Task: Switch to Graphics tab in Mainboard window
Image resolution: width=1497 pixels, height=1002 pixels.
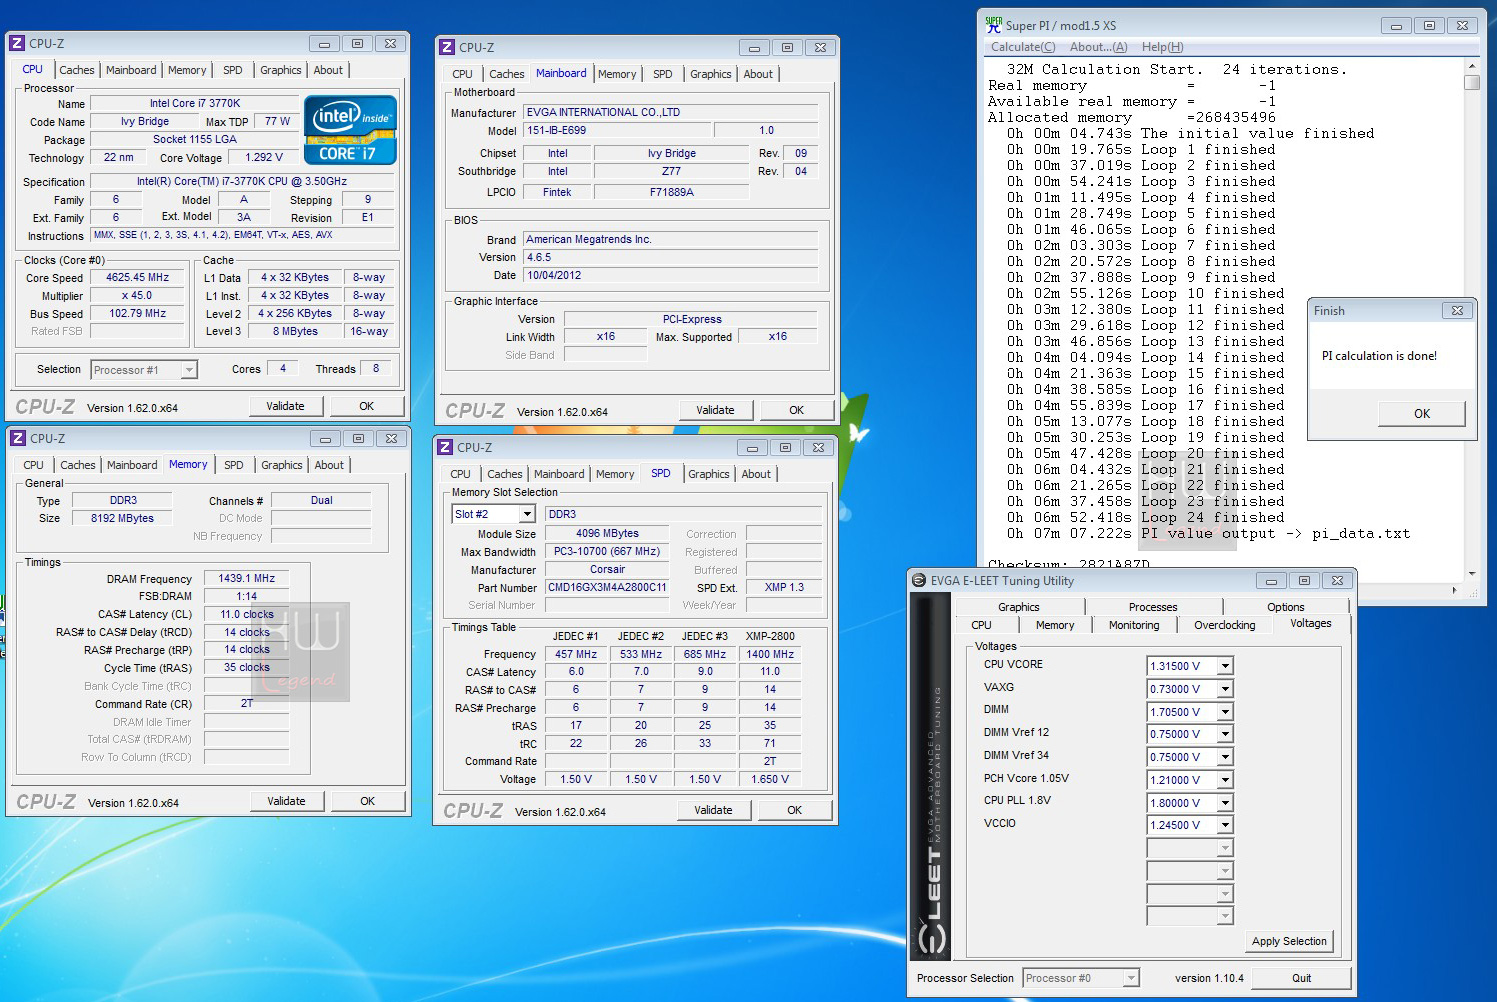Action: [710, 74]
